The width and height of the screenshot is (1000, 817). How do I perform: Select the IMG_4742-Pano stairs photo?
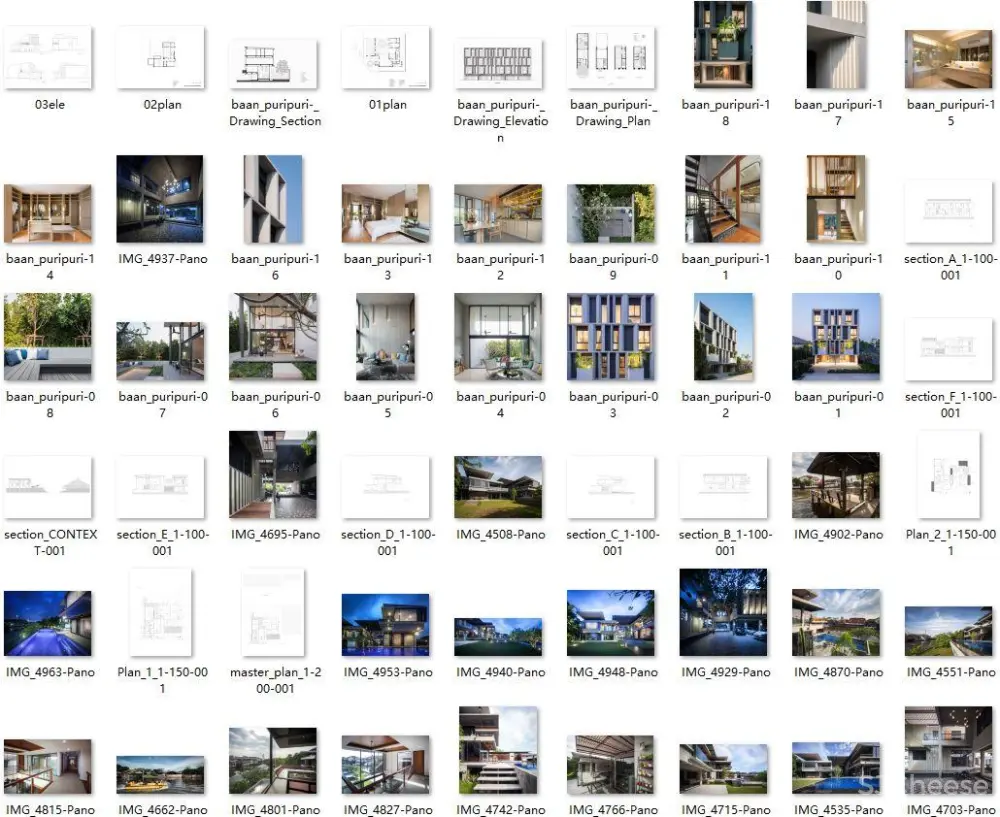click(x=499, y=750)
